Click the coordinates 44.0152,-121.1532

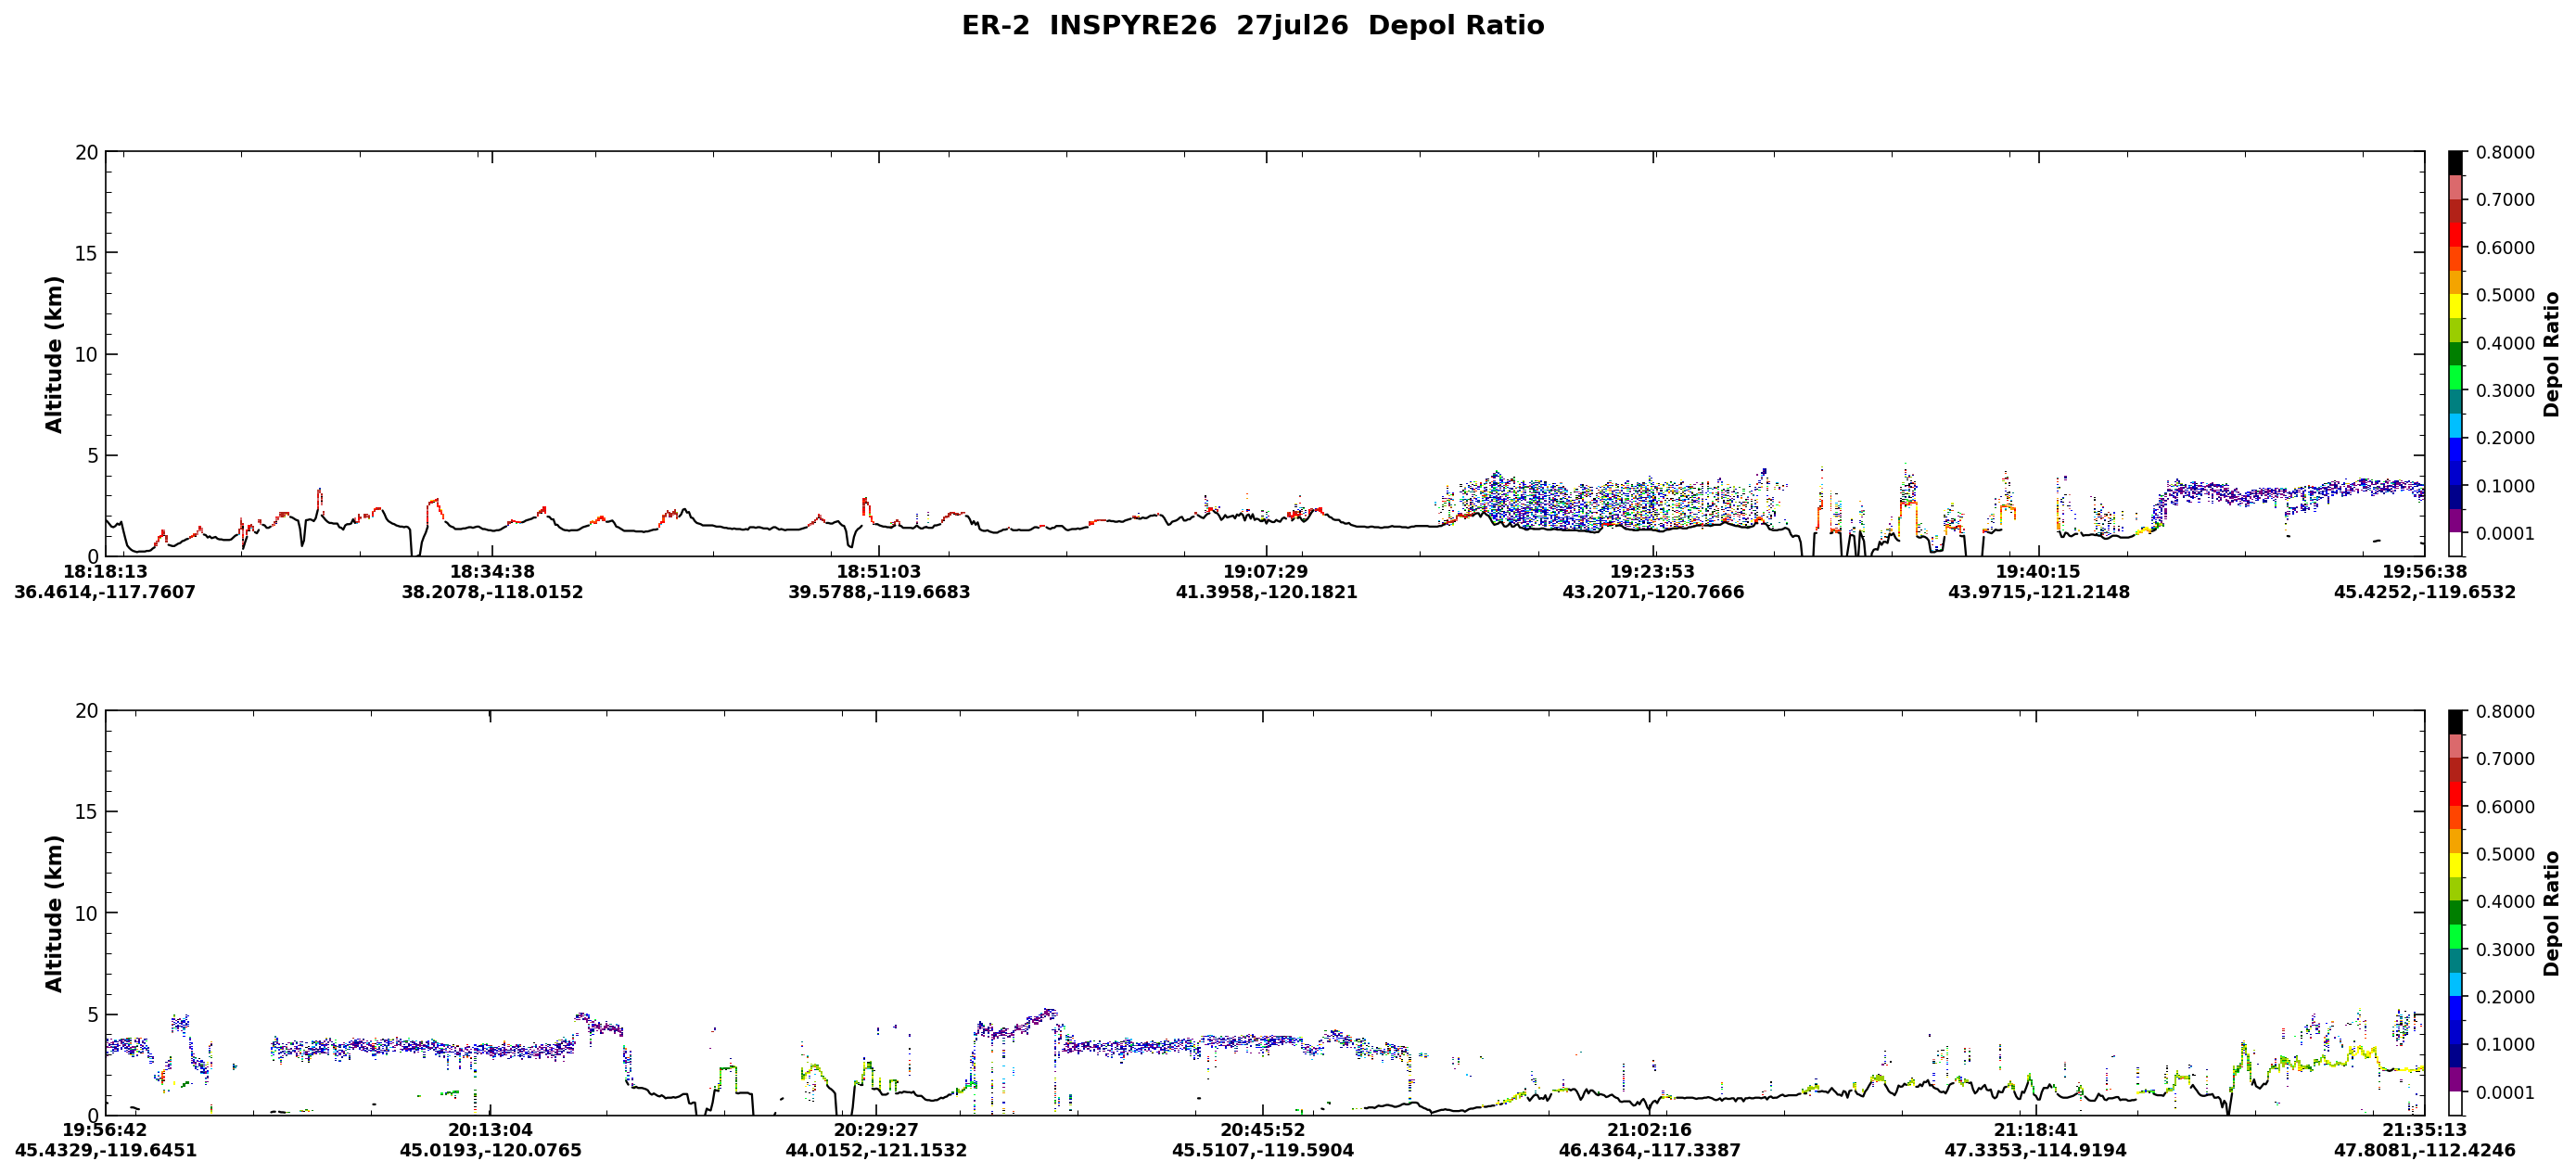[x=876, y=1151]
